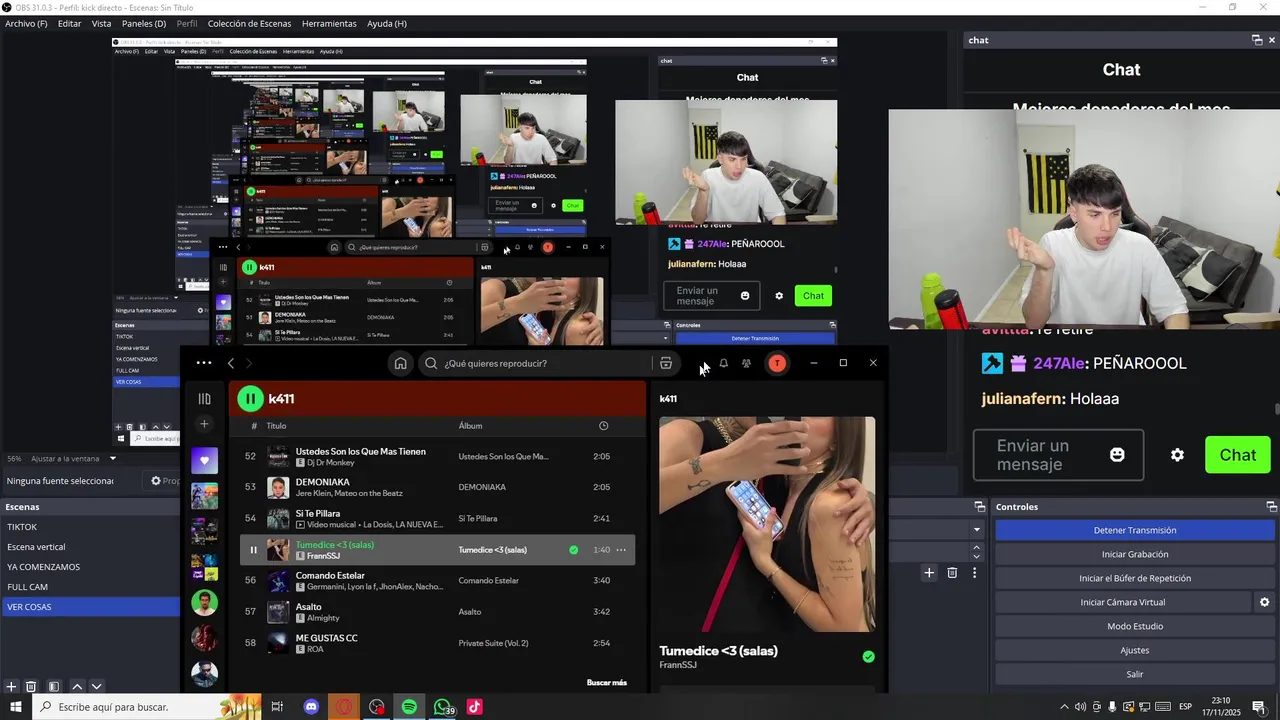The width and height of the screenshot is (1280, 720).
Task: Click Iniciar Grabación
Action: point(1134,554)
